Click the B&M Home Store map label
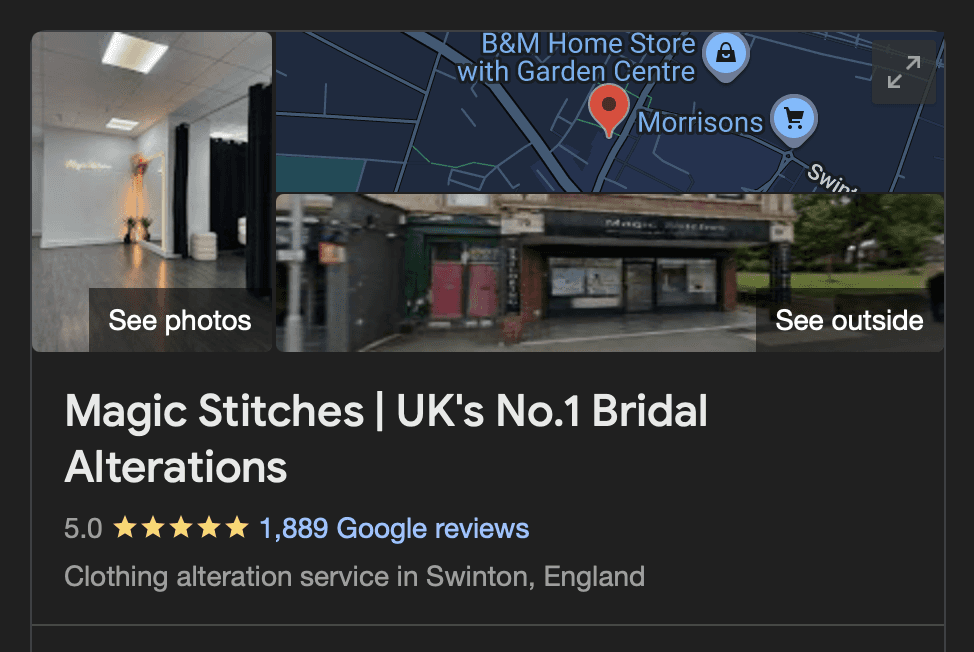Viewport: 974px width, 652px height. tap(576, 57)
